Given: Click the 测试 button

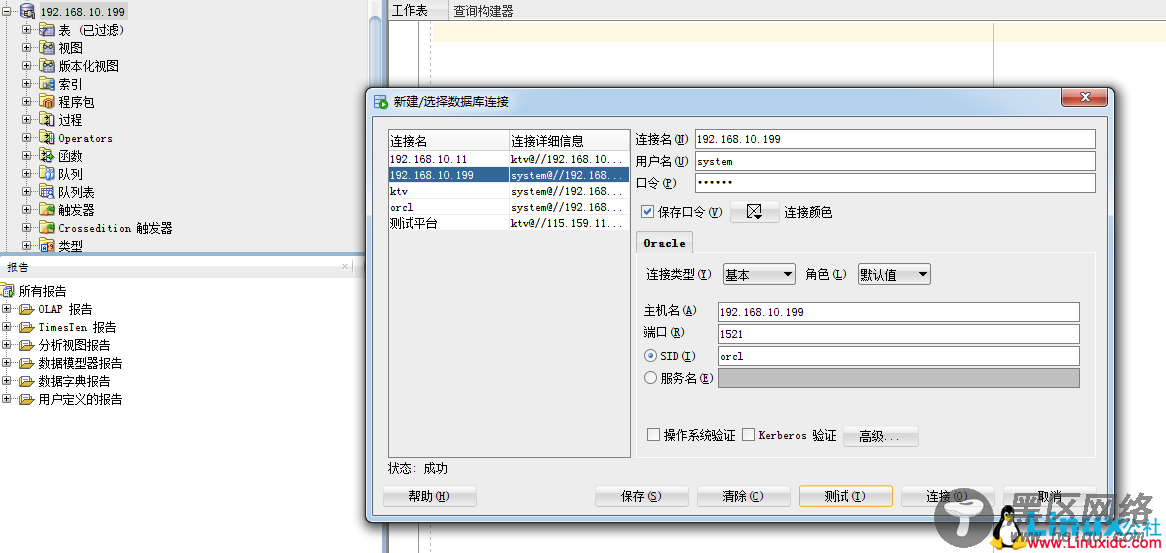Looking at the screenshot, I should pos(845,497).
